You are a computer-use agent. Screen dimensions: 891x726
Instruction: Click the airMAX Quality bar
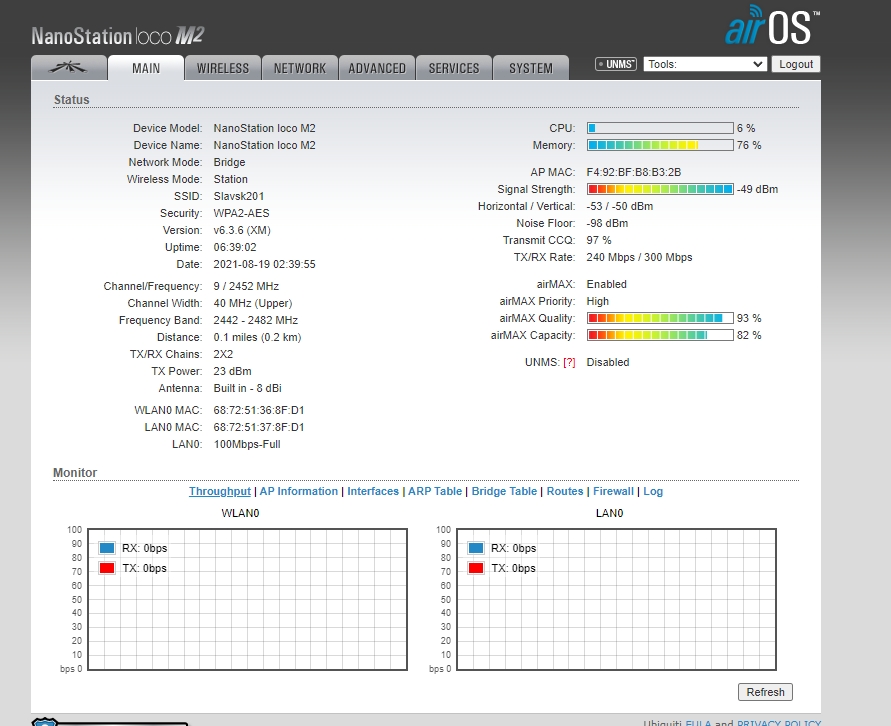click(660, 318)
